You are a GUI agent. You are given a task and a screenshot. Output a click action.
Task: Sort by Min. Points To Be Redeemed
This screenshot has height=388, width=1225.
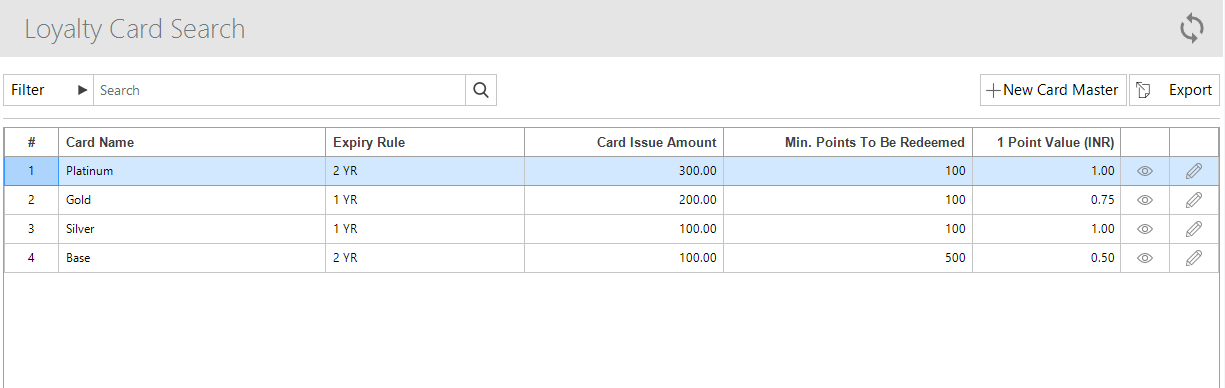[x=848, y=142]
